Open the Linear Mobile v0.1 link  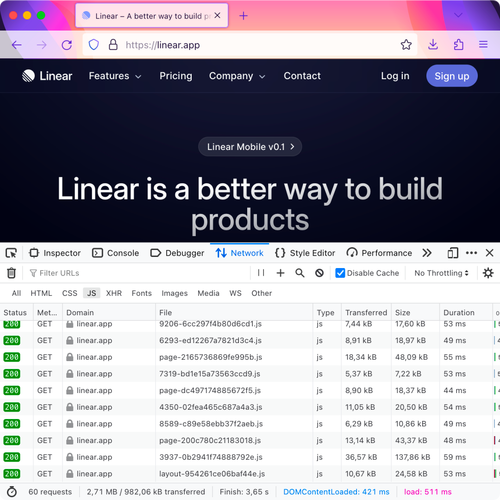[x=250, y=147]
